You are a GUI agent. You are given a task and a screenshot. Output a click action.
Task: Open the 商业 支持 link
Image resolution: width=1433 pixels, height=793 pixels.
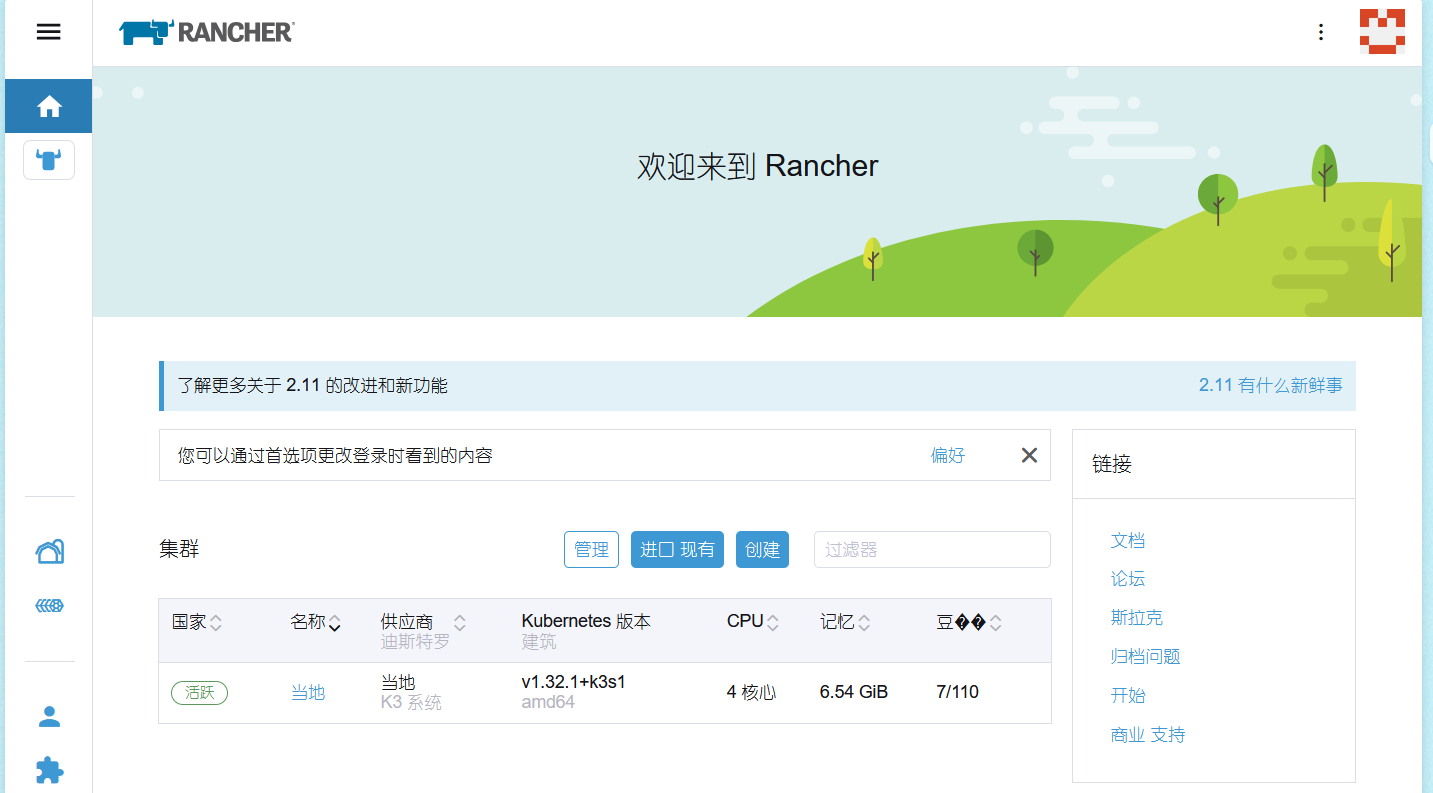(x=1147, y=735)
